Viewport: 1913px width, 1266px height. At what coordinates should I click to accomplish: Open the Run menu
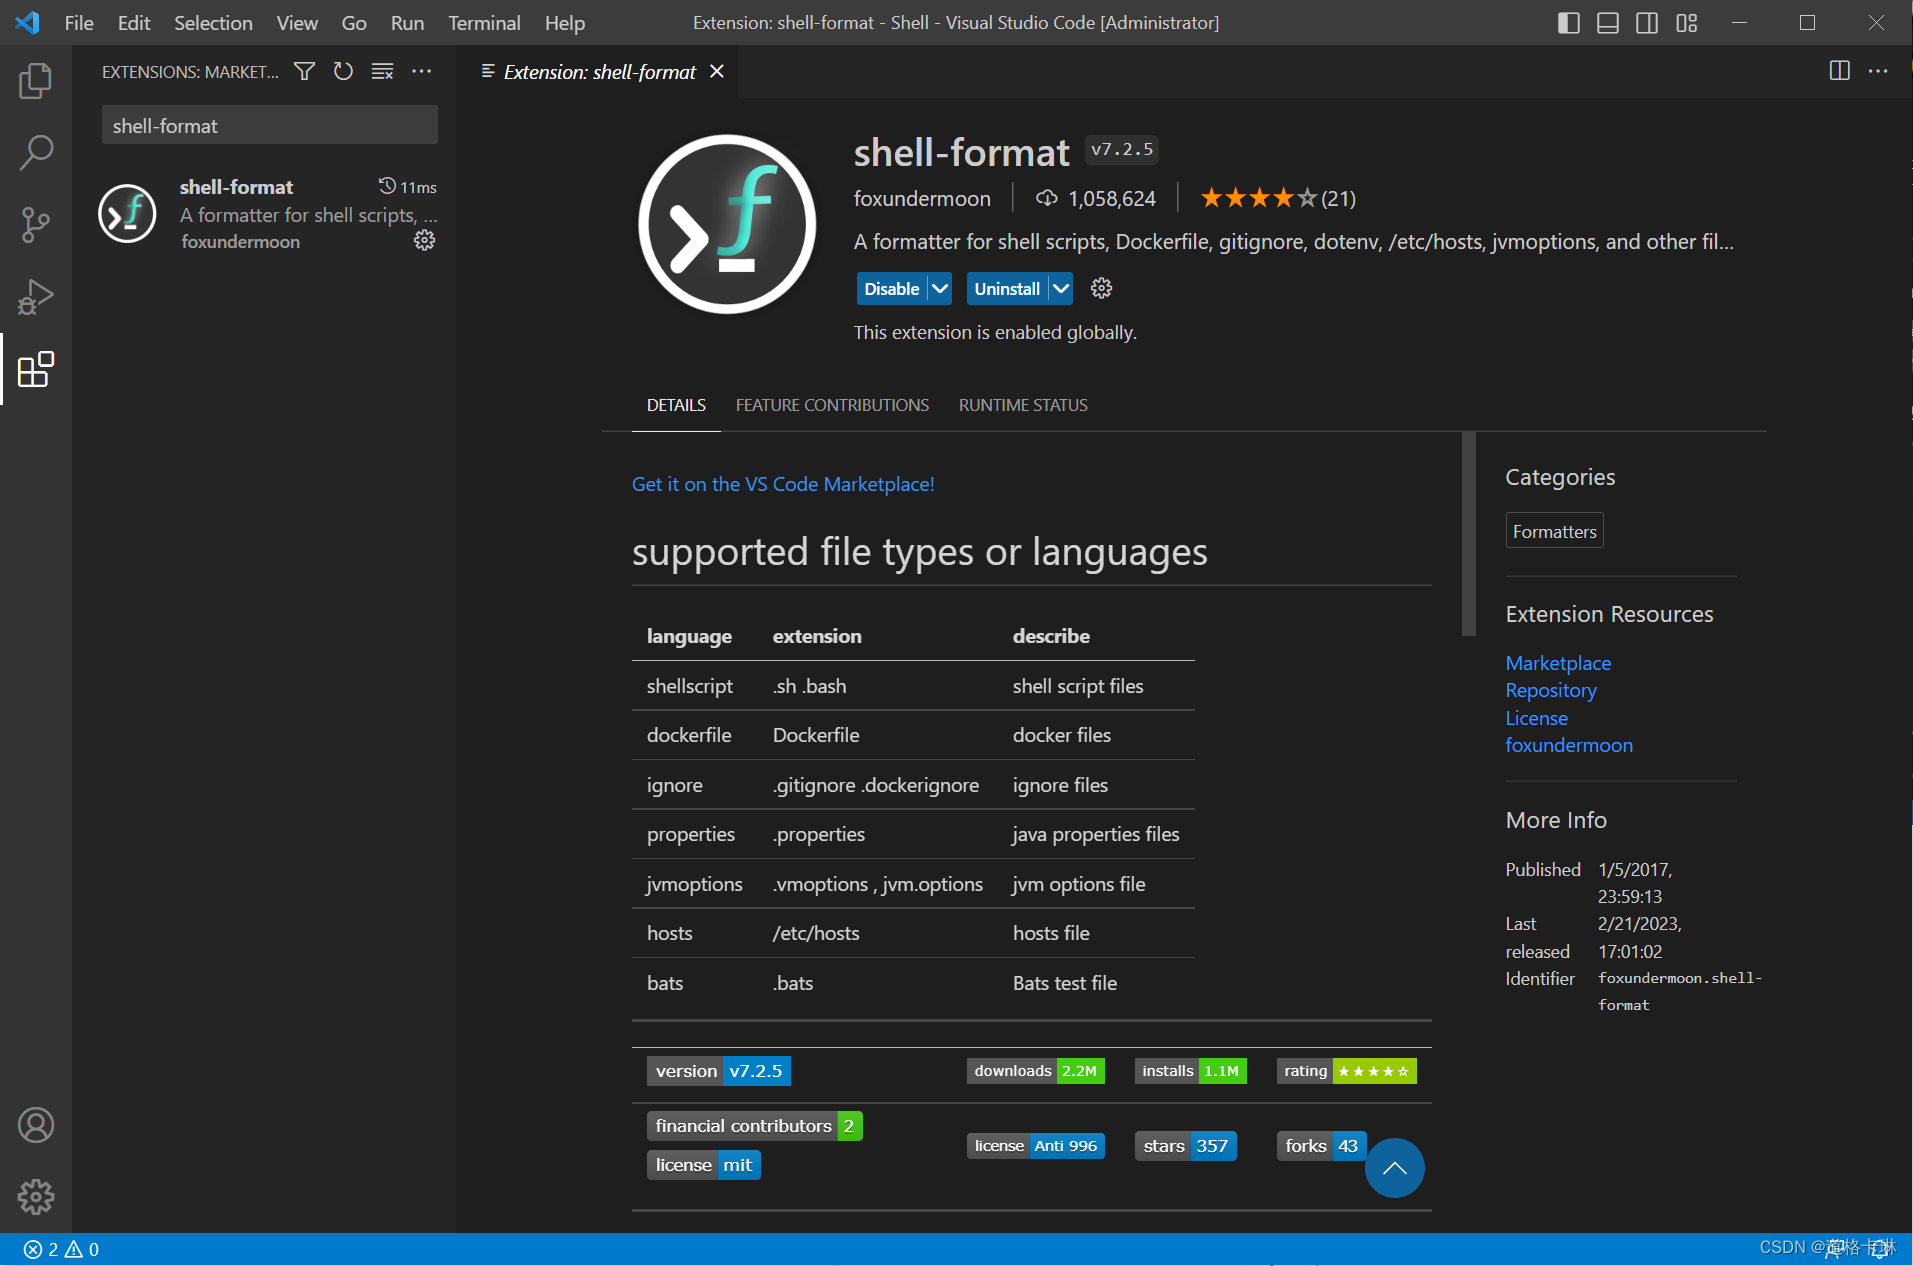click(x=407, y=23)
